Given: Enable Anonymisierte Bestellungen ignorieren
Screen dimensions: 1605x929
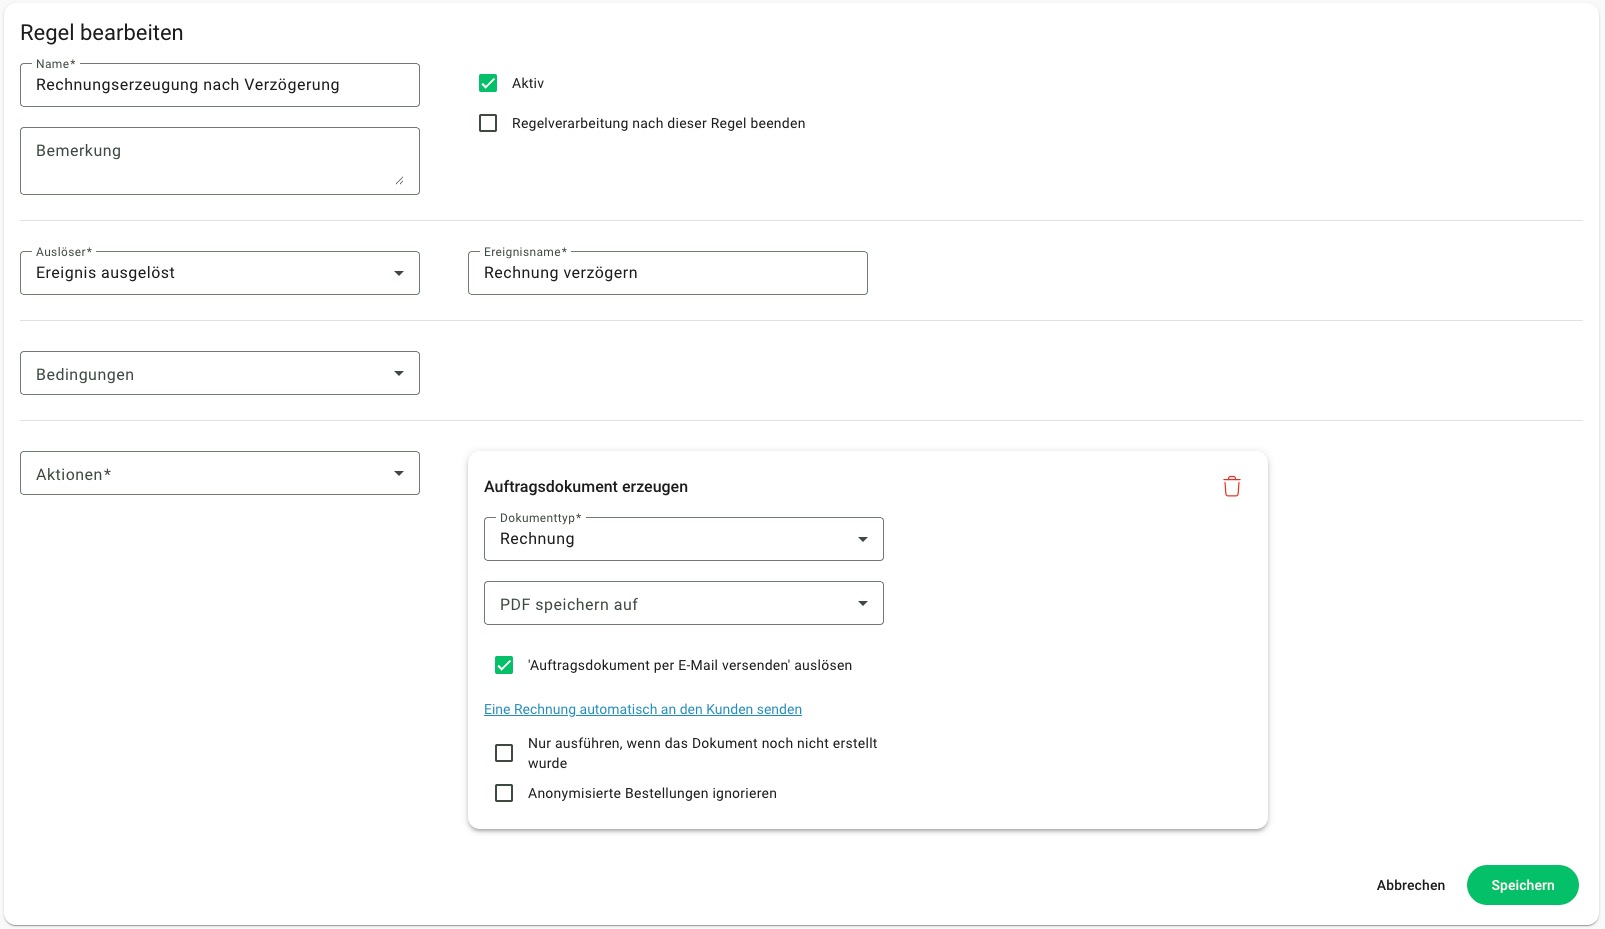Looking at the screenshot, I should click(504, 793).
